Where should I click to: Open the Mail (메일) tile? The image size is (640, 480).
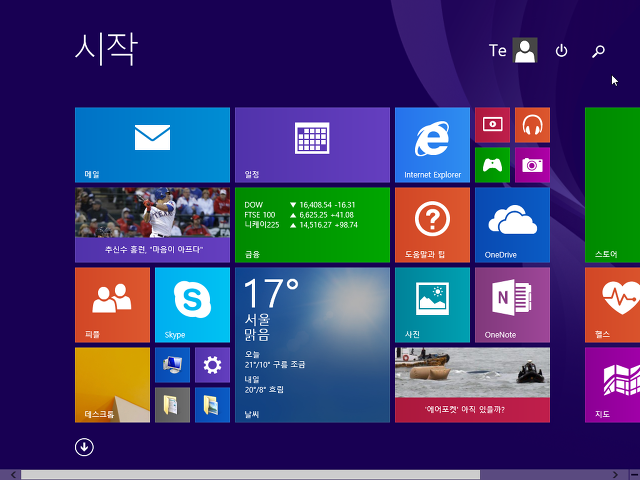point(152,145)
